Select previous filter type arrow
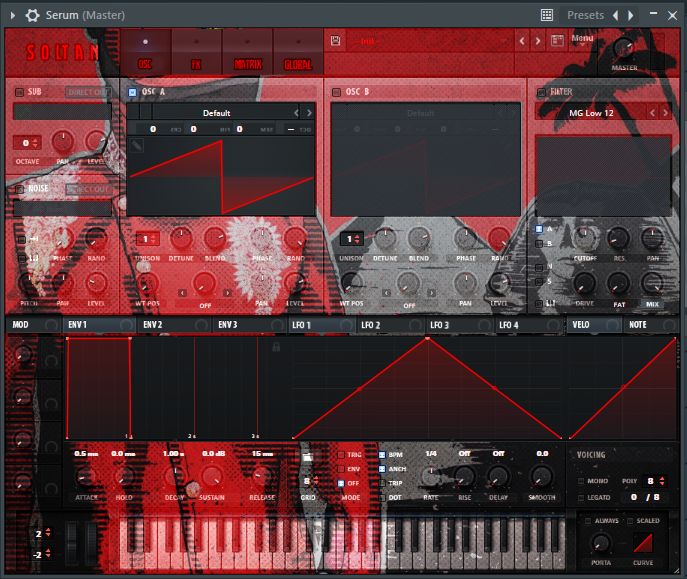The width and height of the screenshot is (687, 579). (x=652, y=113)
